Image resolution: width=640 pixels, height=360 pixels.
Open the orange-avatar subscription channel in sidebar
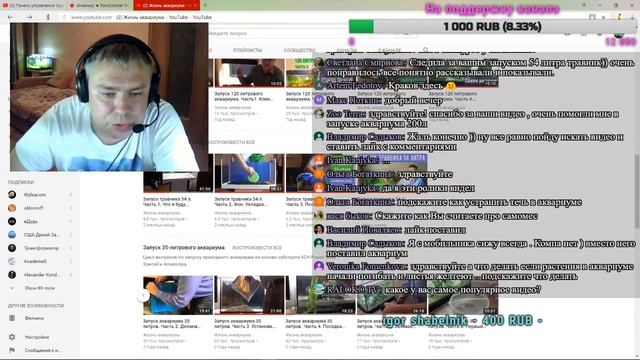(x=12, y=208)
